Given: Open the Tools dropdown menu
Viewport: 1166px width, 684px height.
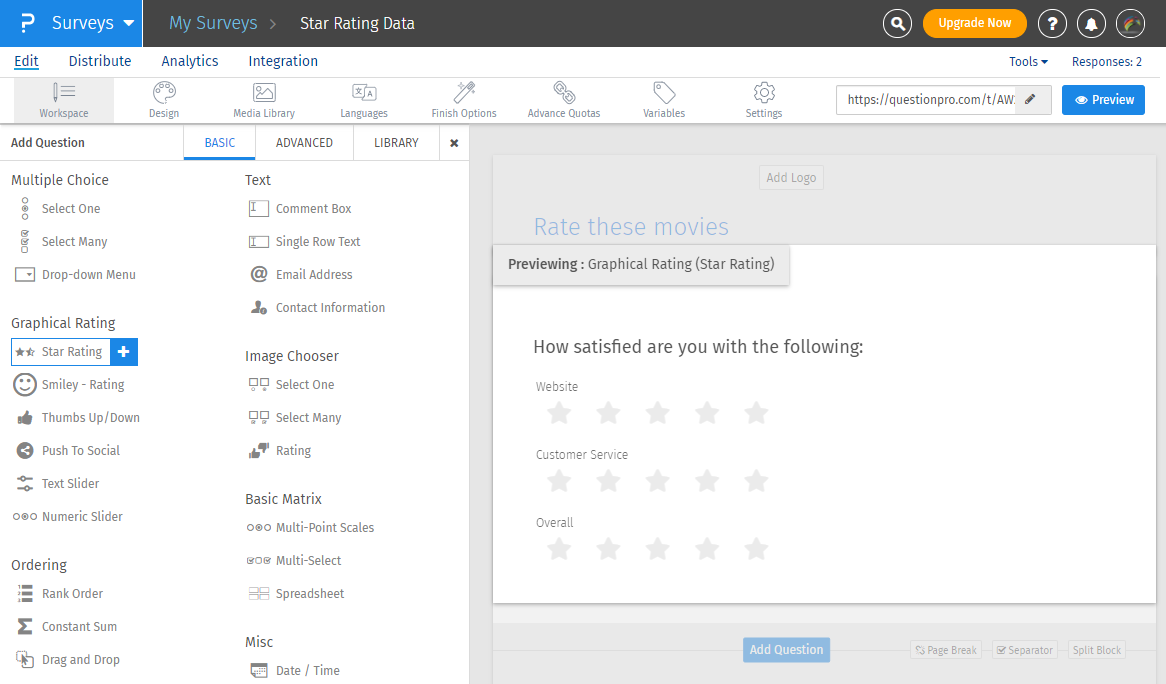Looking at the screenshot, I should (x=1028, y=61).
